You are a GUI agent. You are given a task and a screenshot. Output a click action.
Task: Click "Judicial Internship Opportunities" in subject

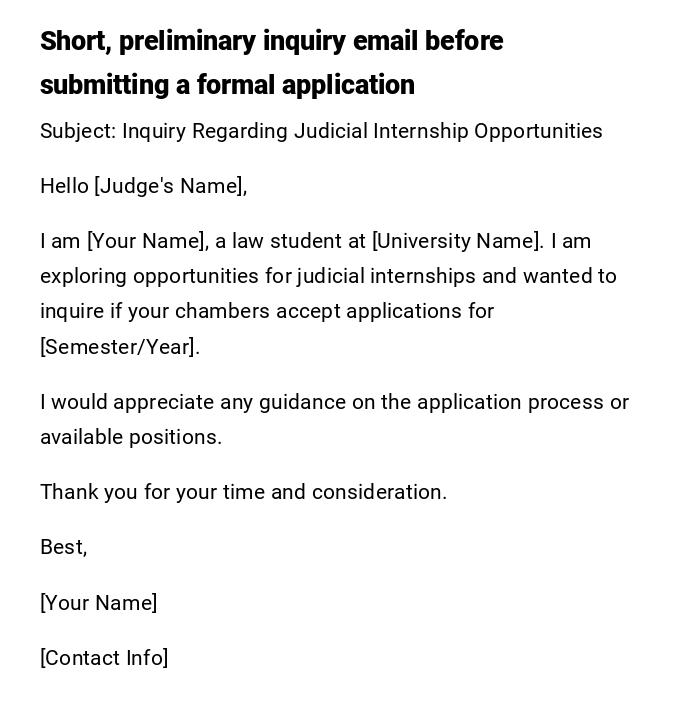pyautogui.click(x=448, y=131)
